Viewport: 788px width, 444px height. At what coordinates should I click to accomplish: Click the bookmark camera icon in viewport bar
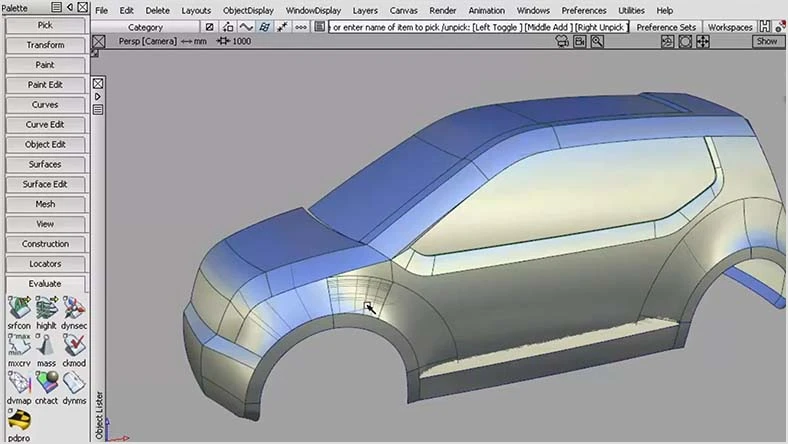[579, 41]
